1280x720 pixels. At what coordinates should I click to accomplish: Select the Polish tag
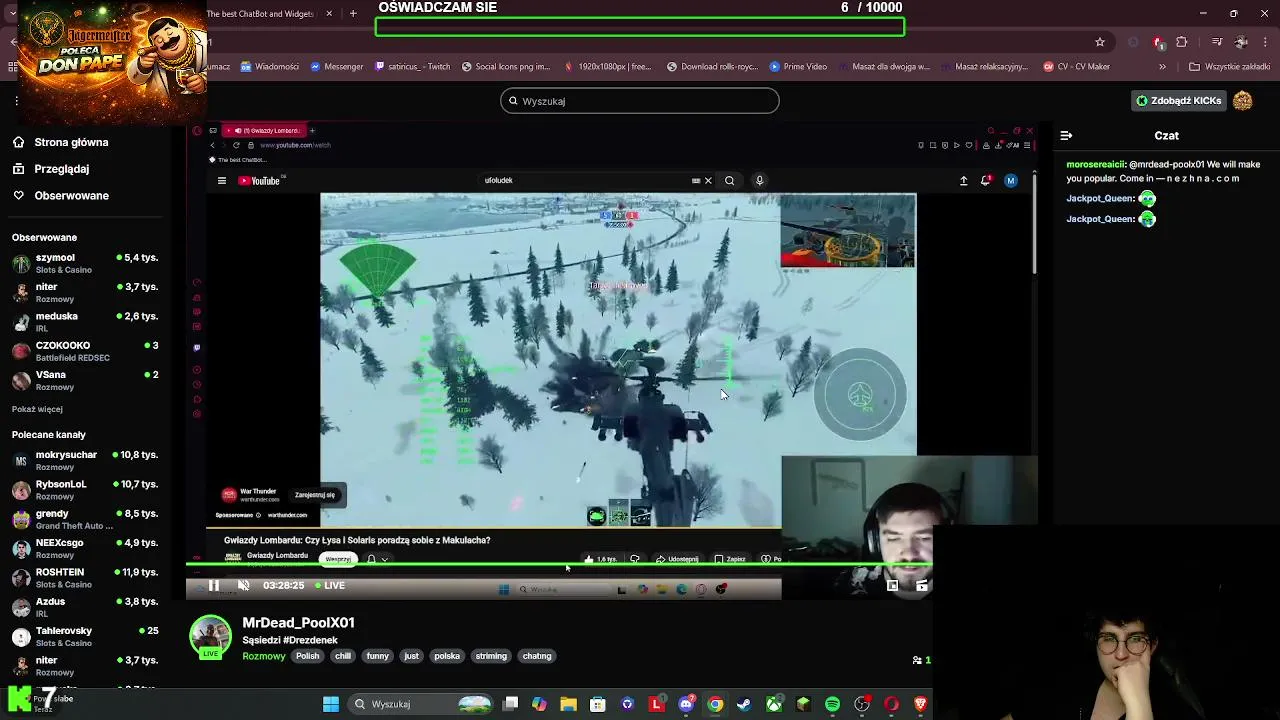pos(307,656)
